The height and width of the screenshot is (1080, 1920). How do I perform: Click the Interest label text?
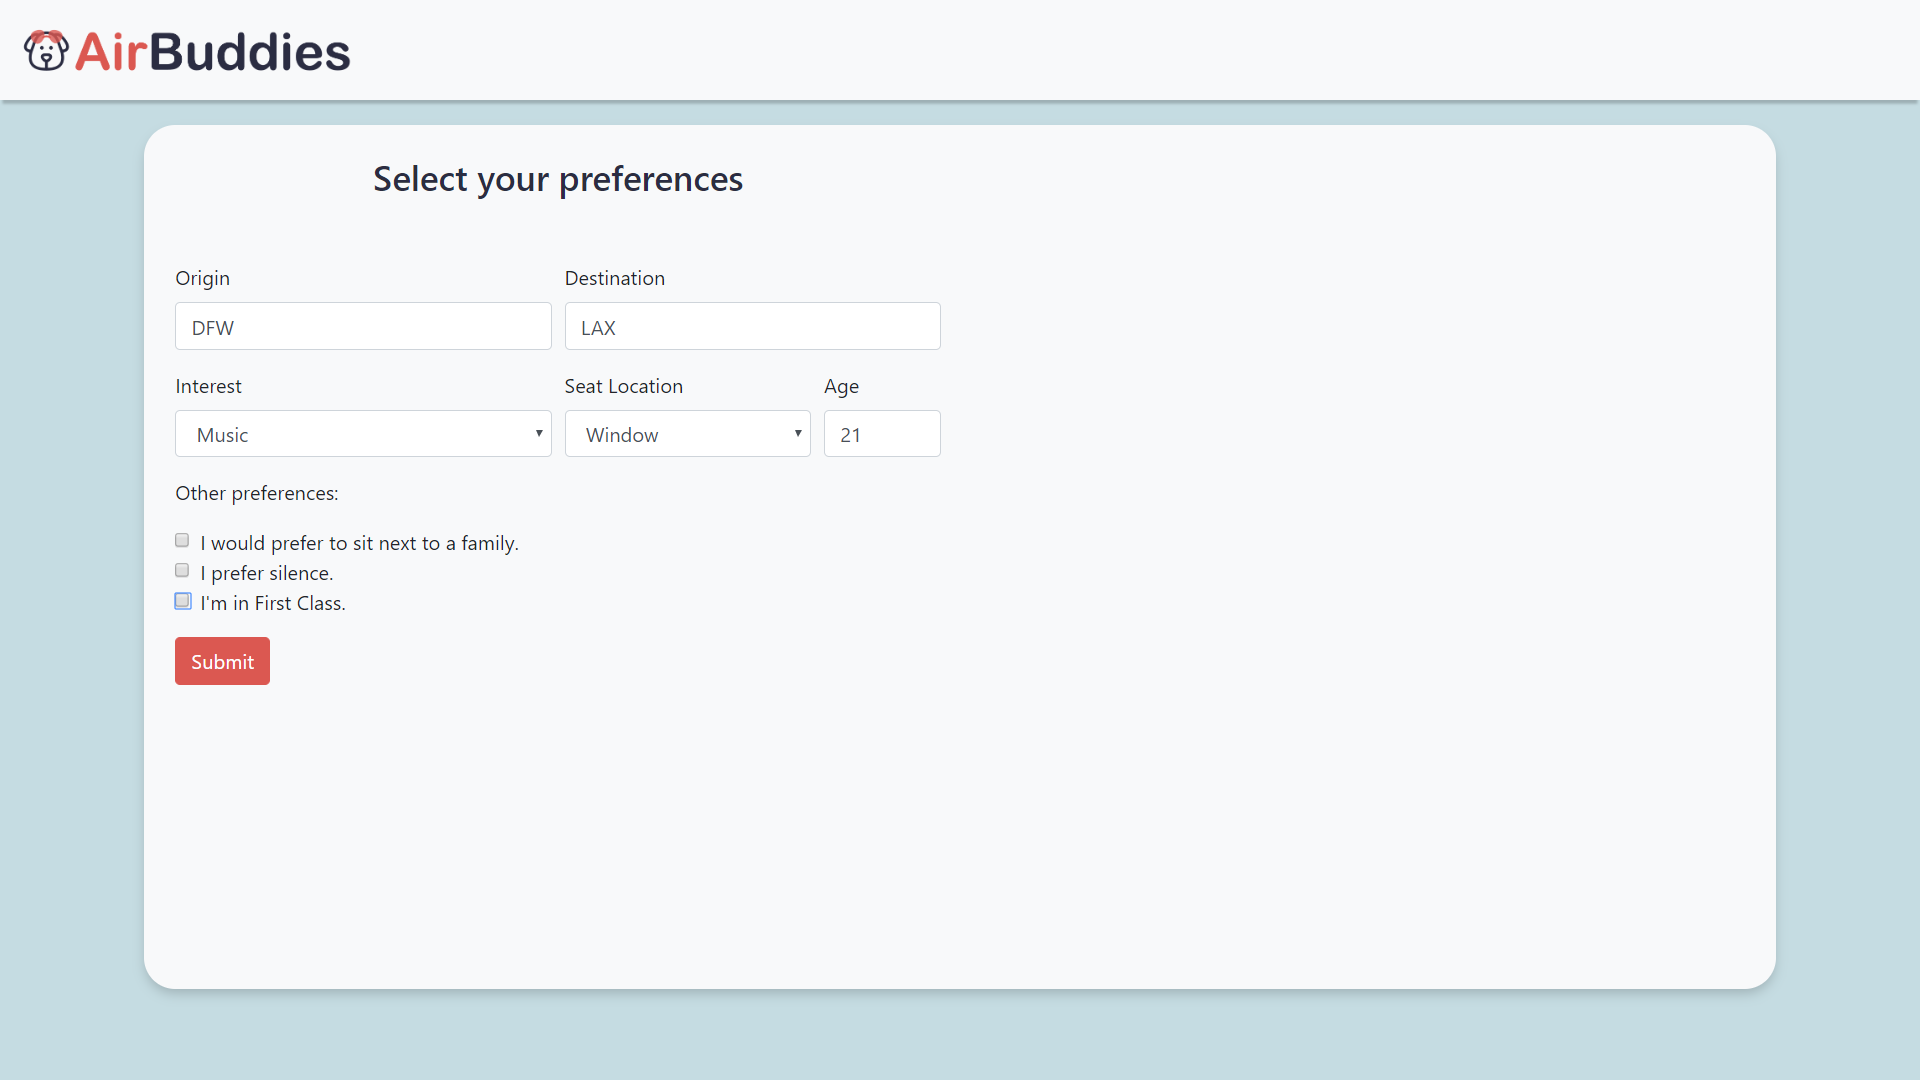tap(208, 386)
